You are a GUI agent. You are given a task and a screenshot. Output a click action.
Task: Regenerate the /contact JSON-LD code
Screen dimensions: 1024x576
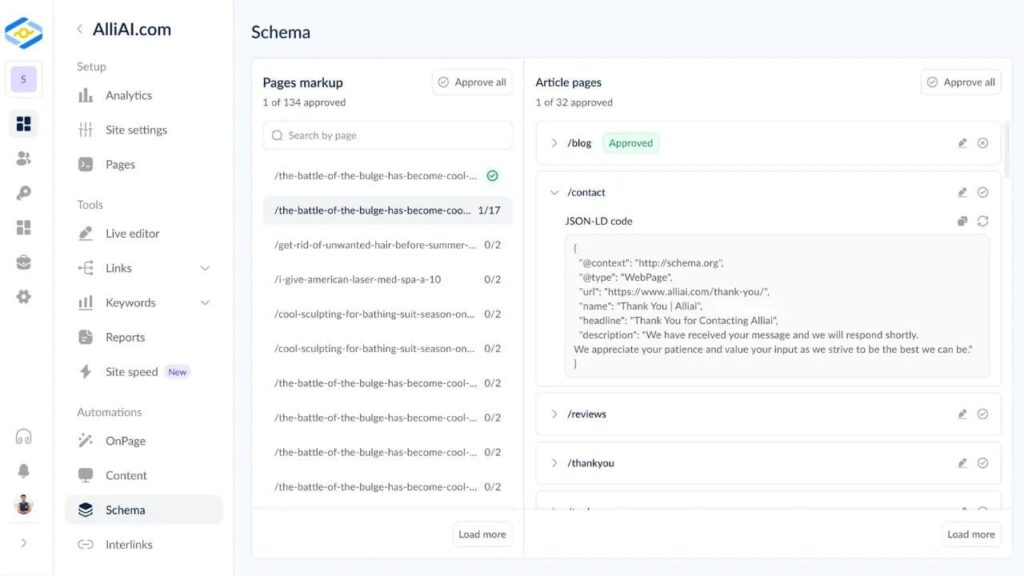click(983, 221)
